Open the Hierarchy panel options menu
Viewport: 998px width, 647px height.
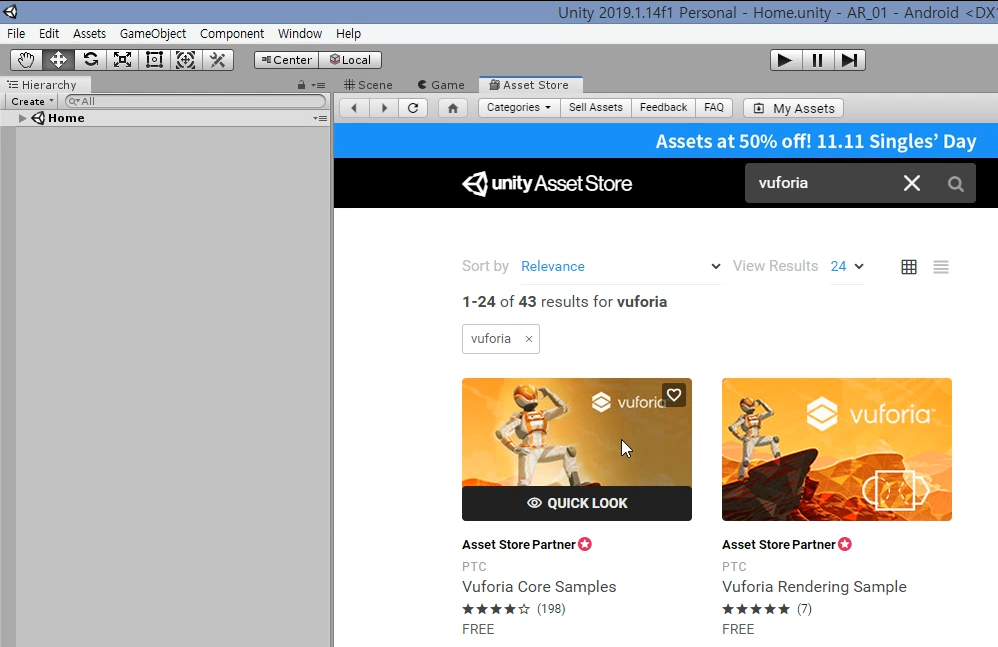coord(318,85)
